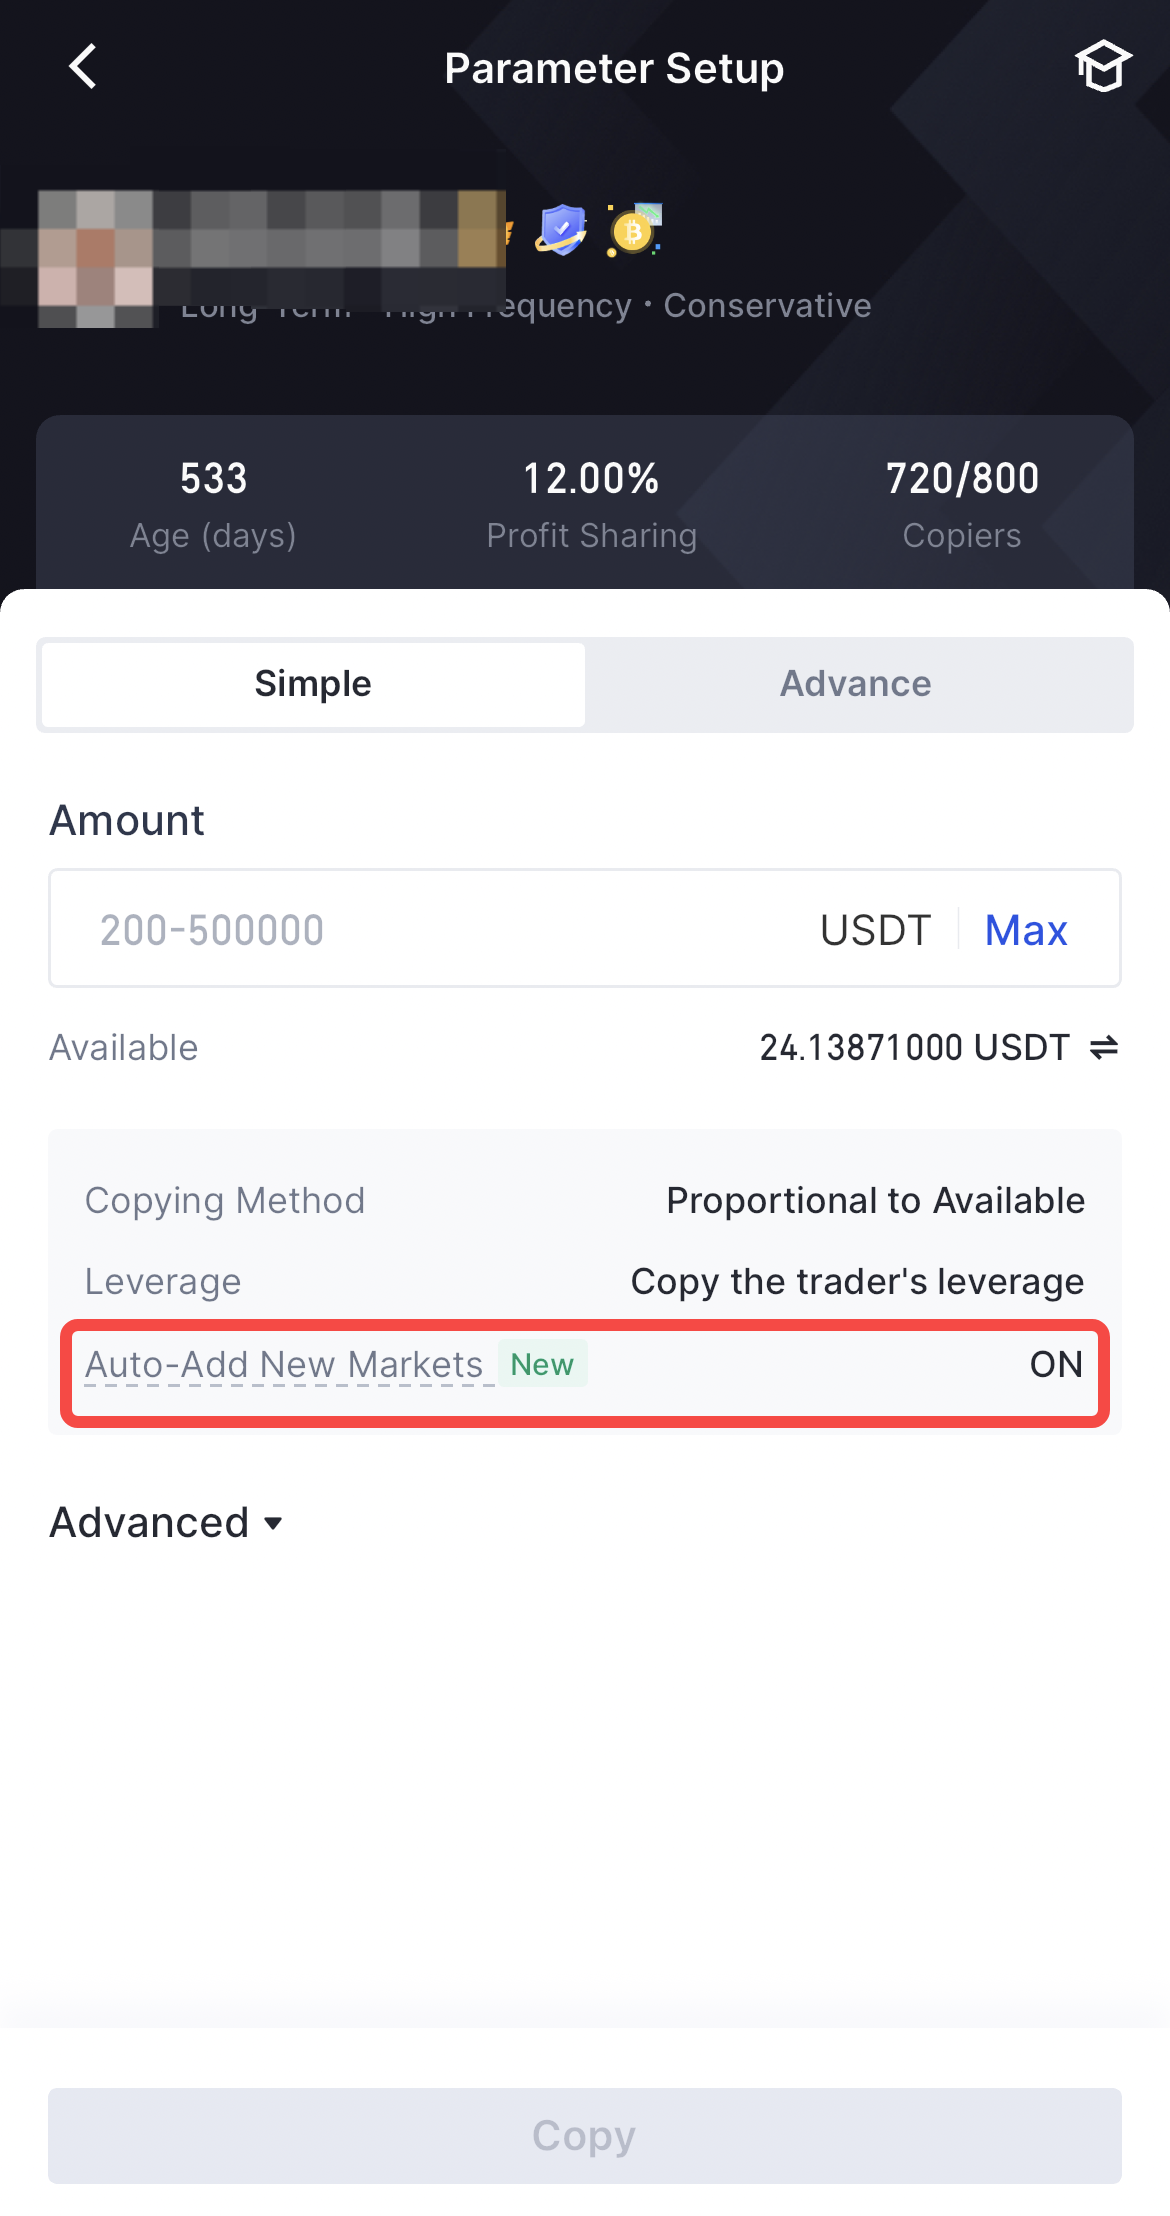Go back using the arrow icon
1170x2216 pixels.
(83, 67)
